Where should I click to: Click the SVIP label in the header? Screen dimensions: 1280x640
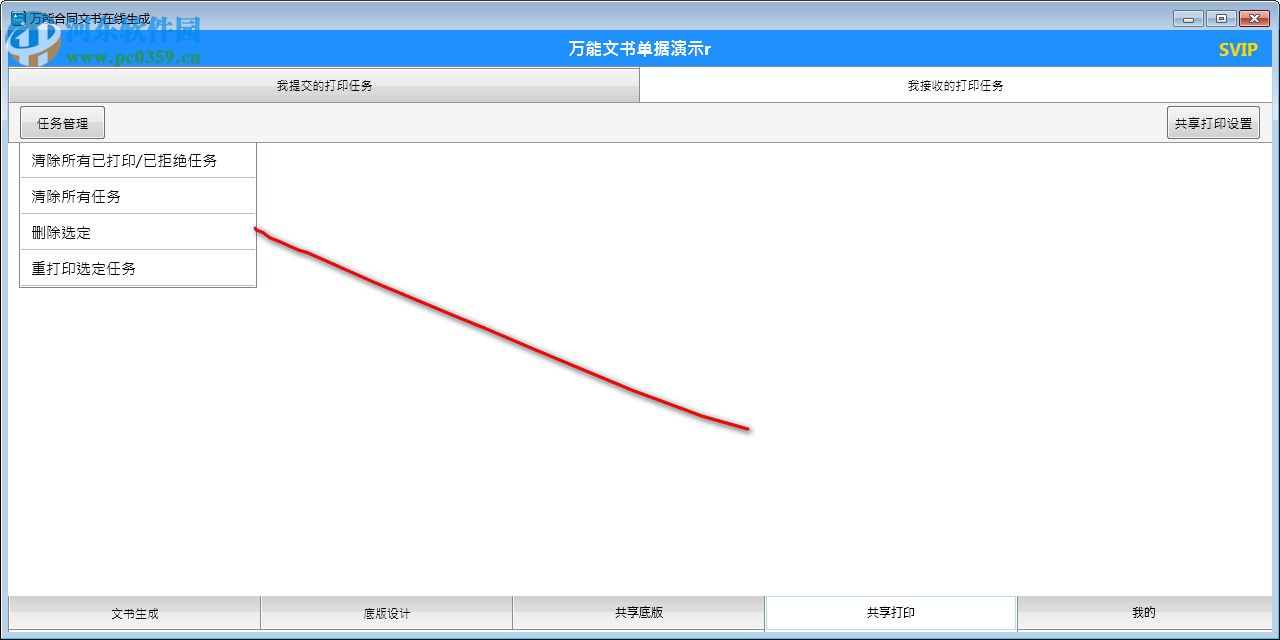point(1238,48)
